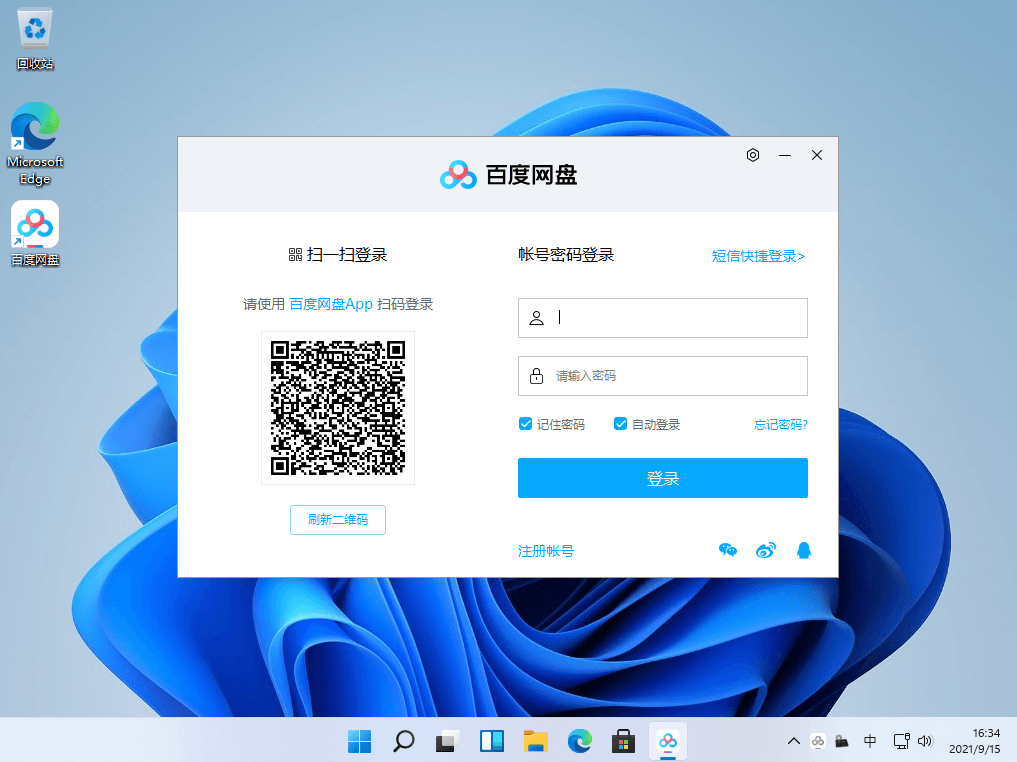Screen dimensions: 1017x762
Task: Select 百度网盘 desktop shortcut
Action: (x=35, y=233)
